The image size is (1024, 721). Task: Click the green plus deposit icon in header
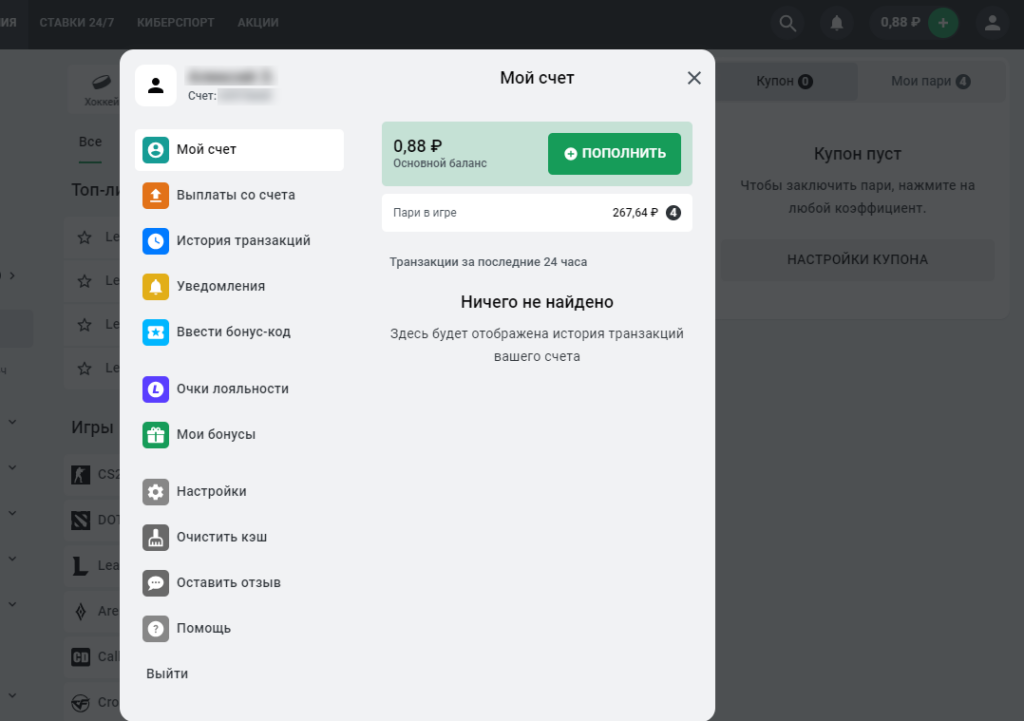[x=943, y=23]
